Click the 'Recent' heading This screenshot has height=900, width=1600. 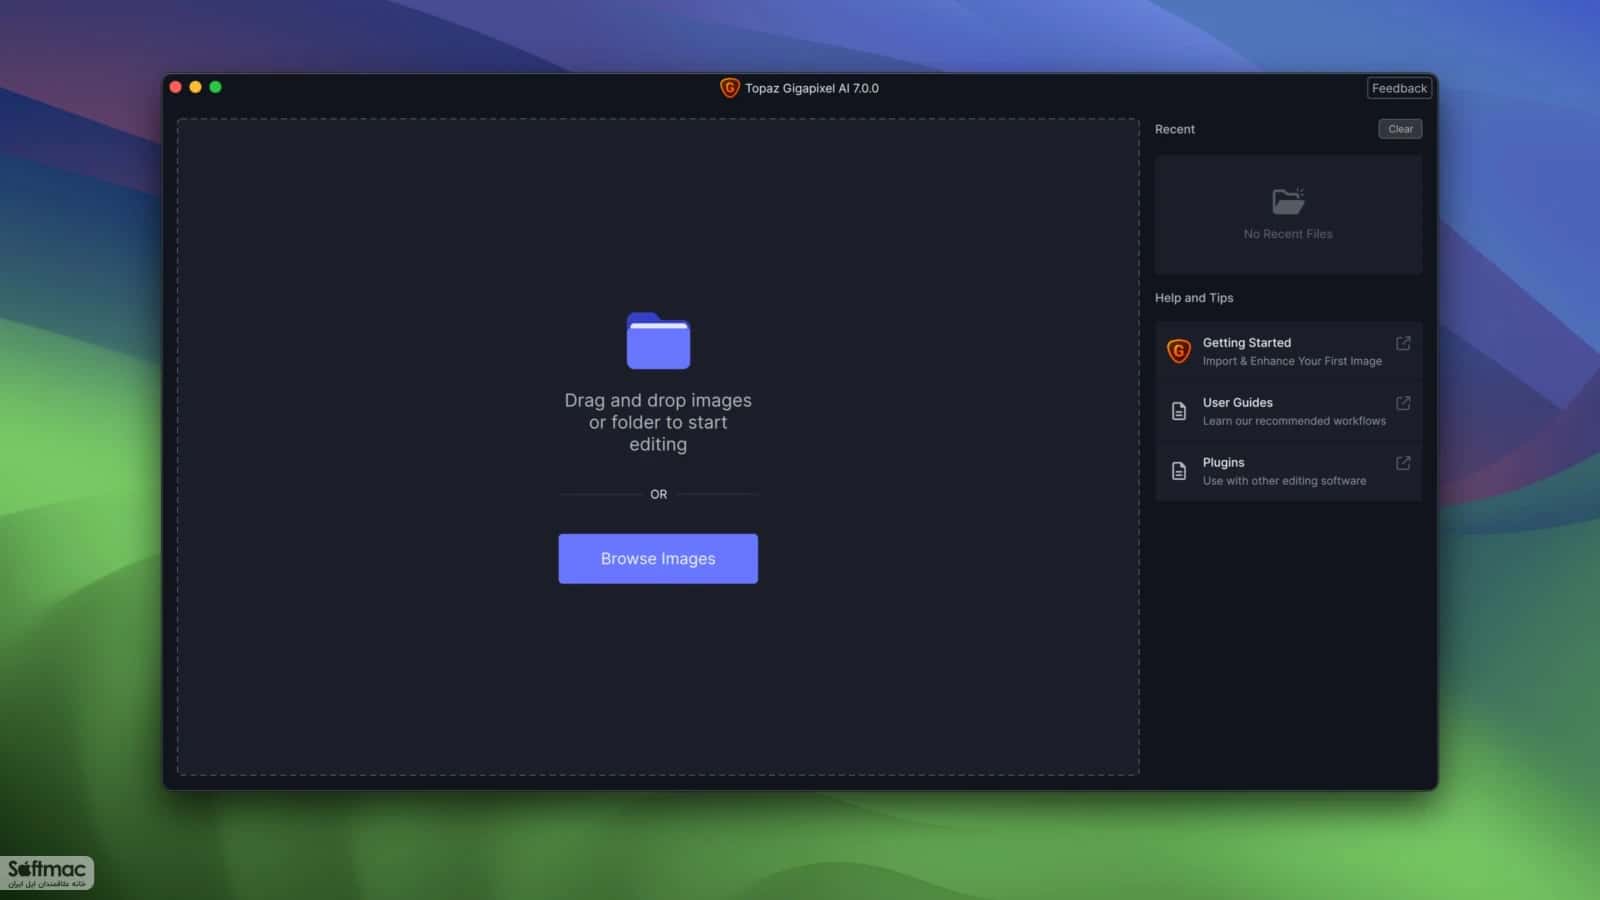click(1175, 129)
